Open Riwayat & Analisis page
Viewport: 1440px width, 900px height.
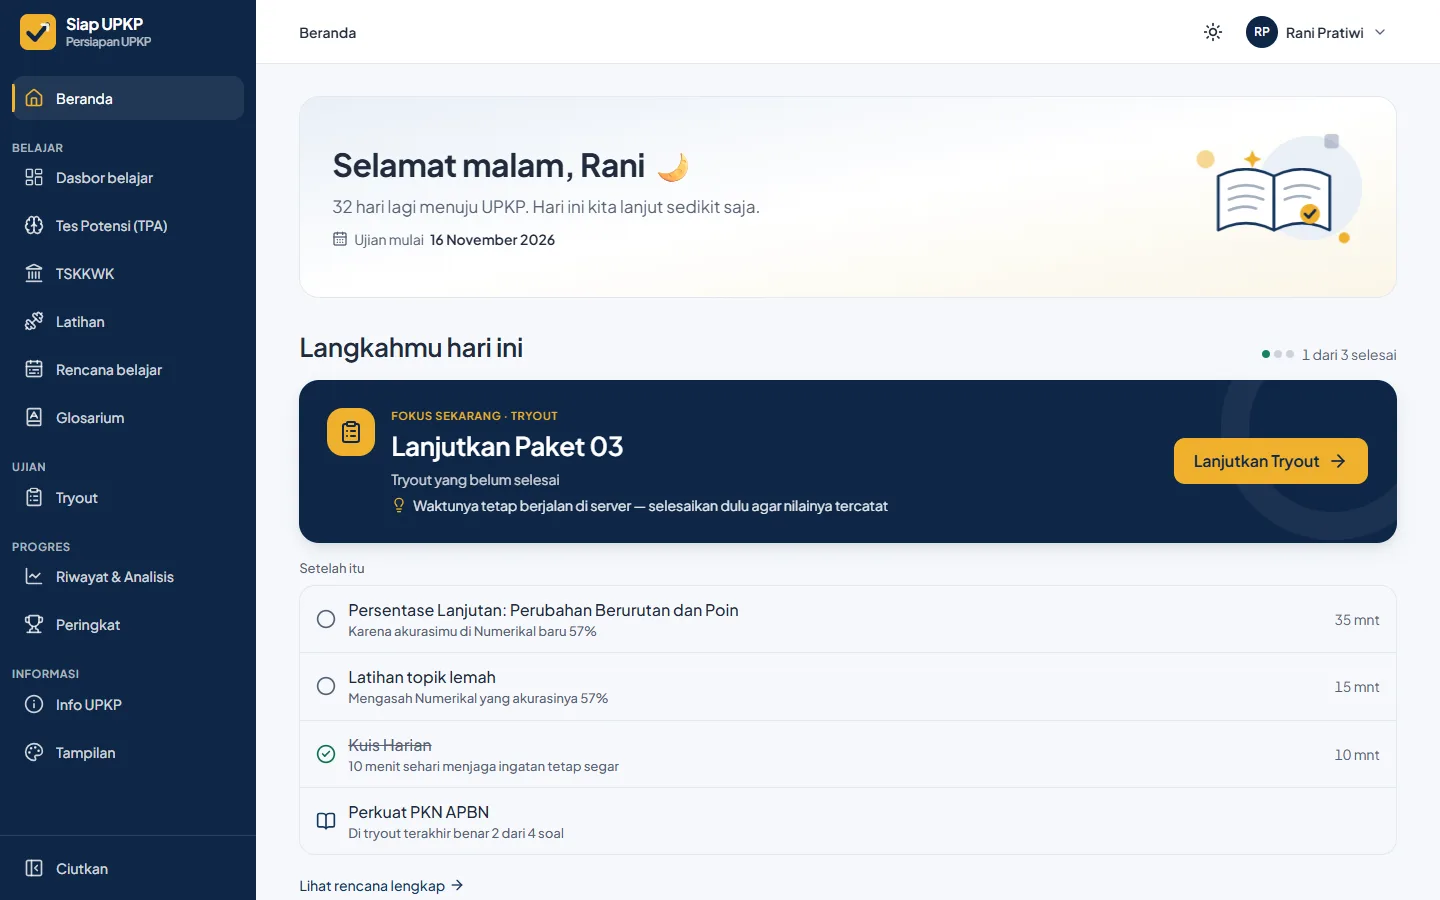click(x=128, y=576)
